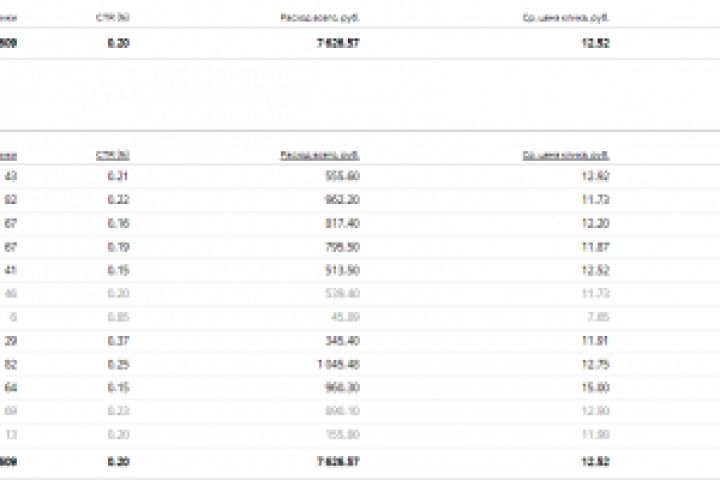Viewport: 720px width, 480px height.
Task: Click the 0.21 CTR cell
Action: tap(120, 176)
